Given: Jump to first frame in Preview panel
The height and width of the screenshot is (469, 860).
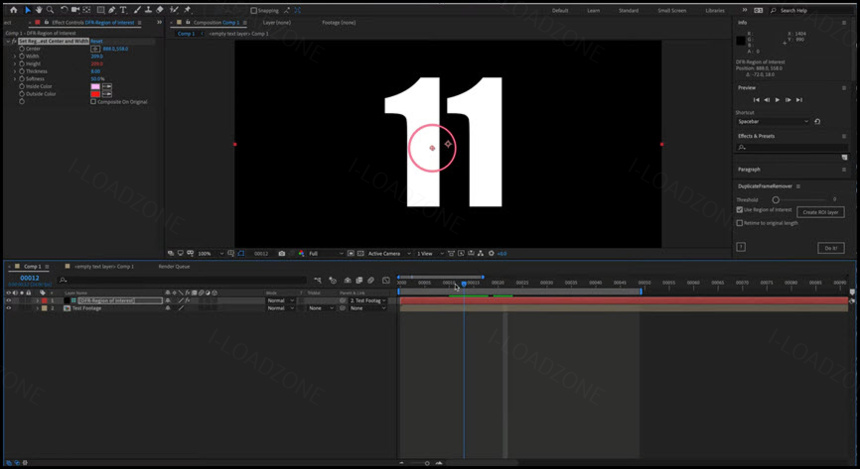Looking at the screenshot, I should 756,100.
